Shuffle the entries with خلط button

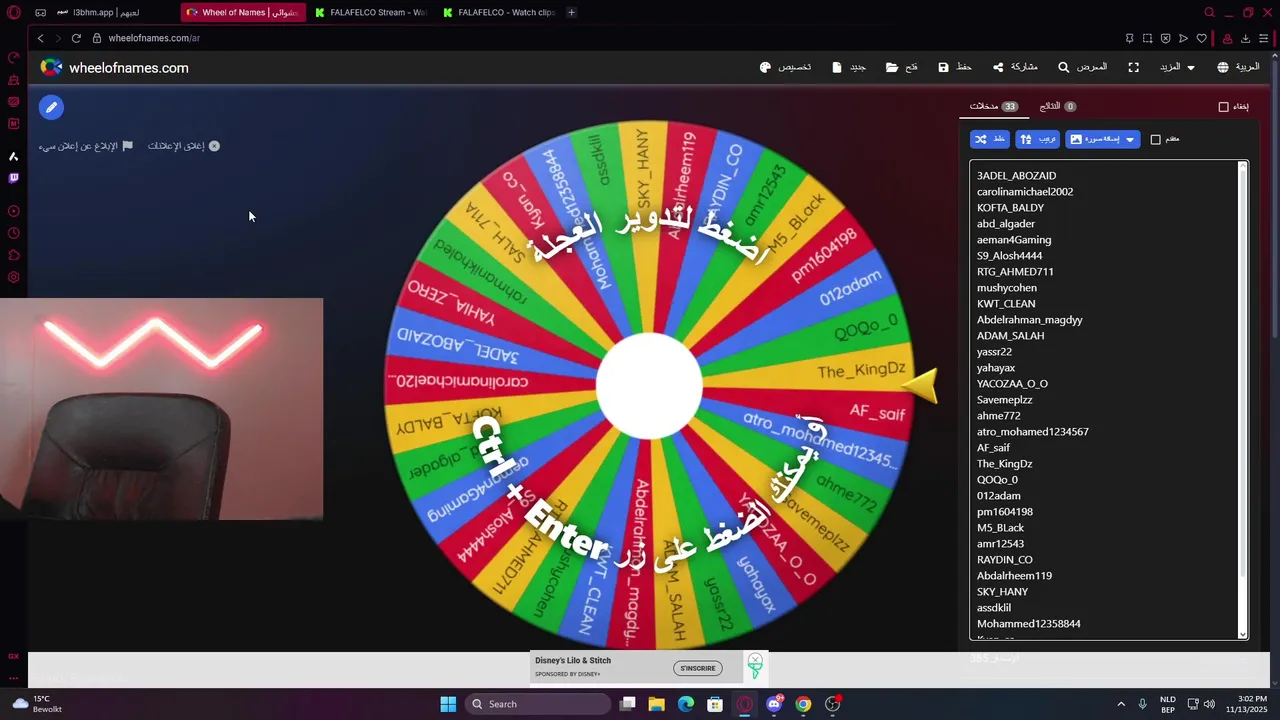[990, 139]
